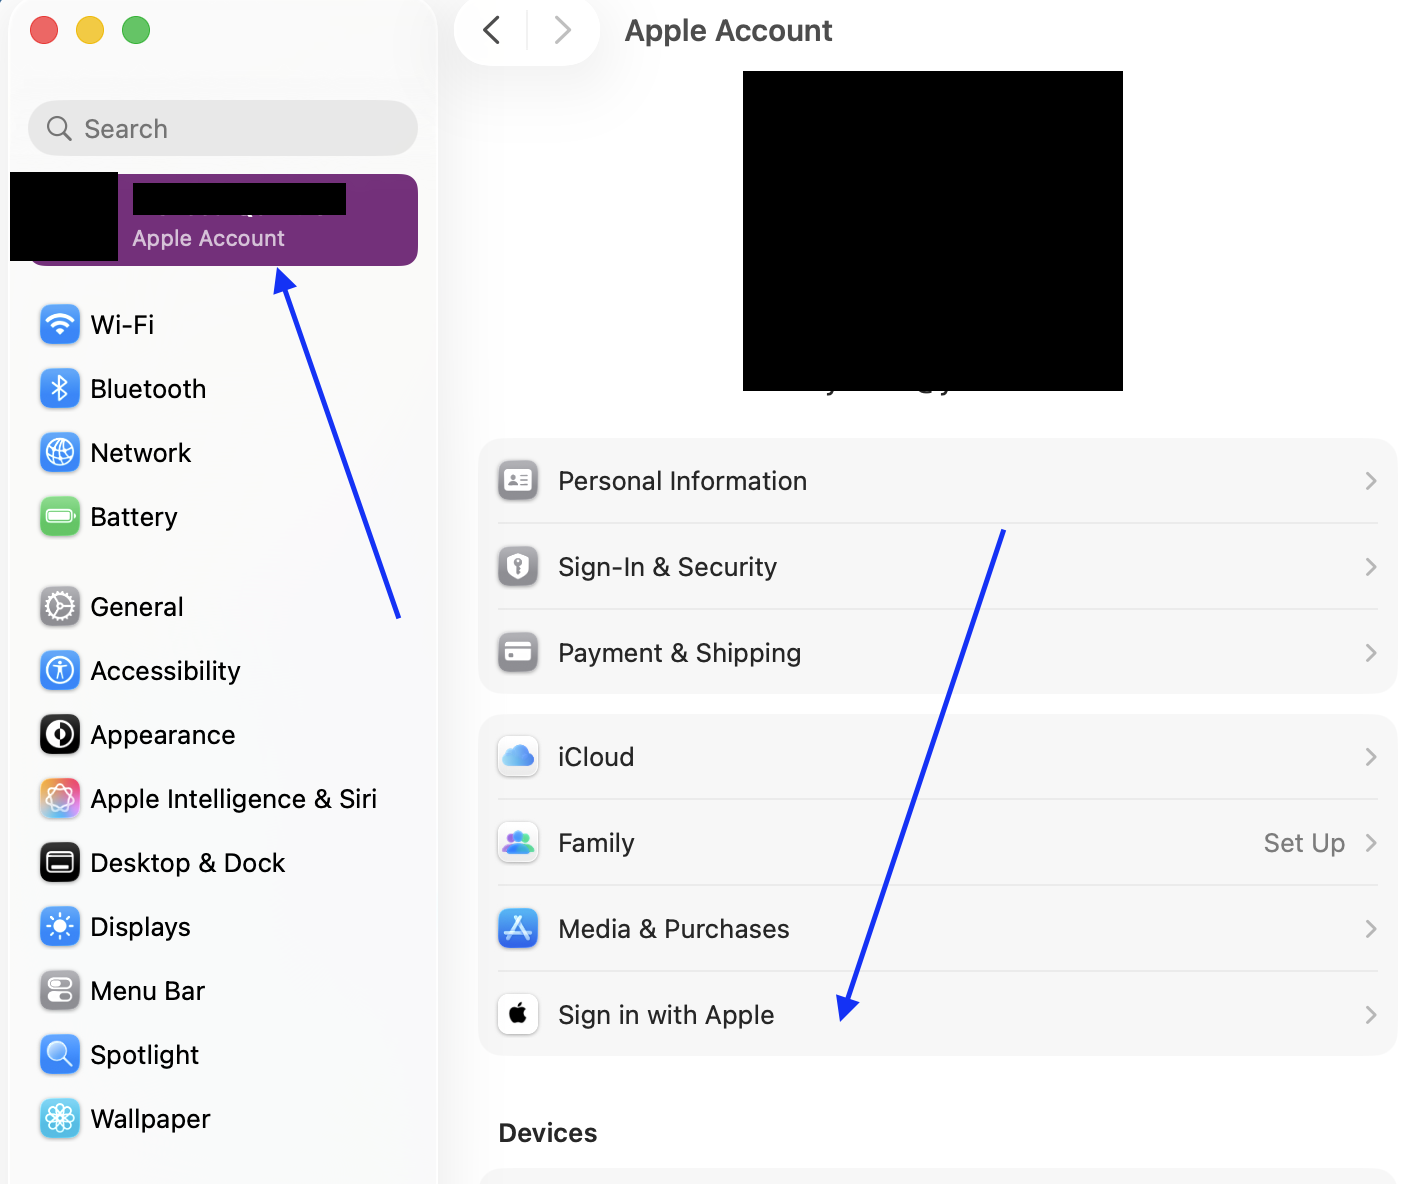Open Menu Bar settings
Viewport: 1428px width, 1184px height.
click(223, 991)
